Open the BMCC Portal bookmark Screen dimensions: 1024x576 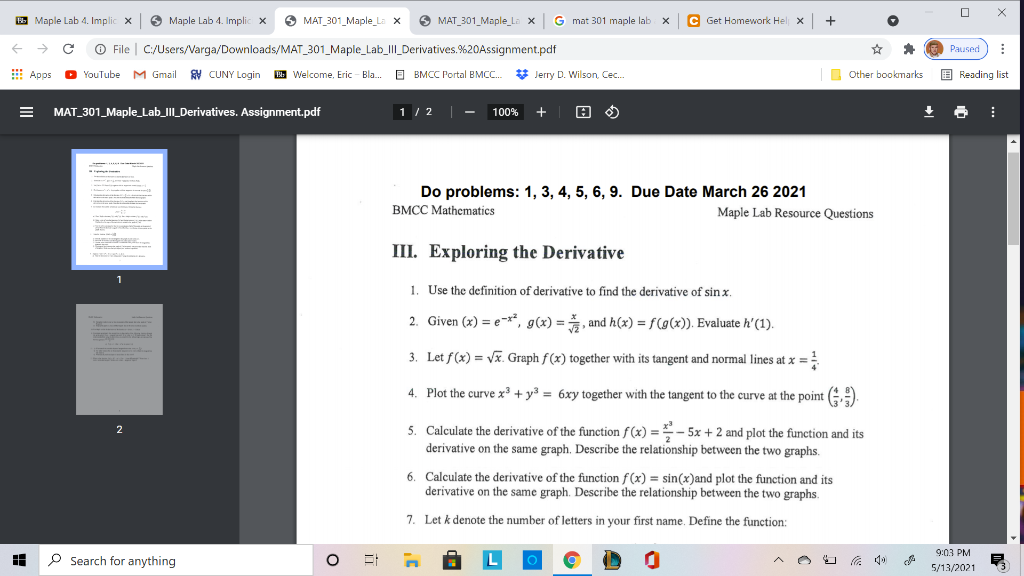coord(449,74)
